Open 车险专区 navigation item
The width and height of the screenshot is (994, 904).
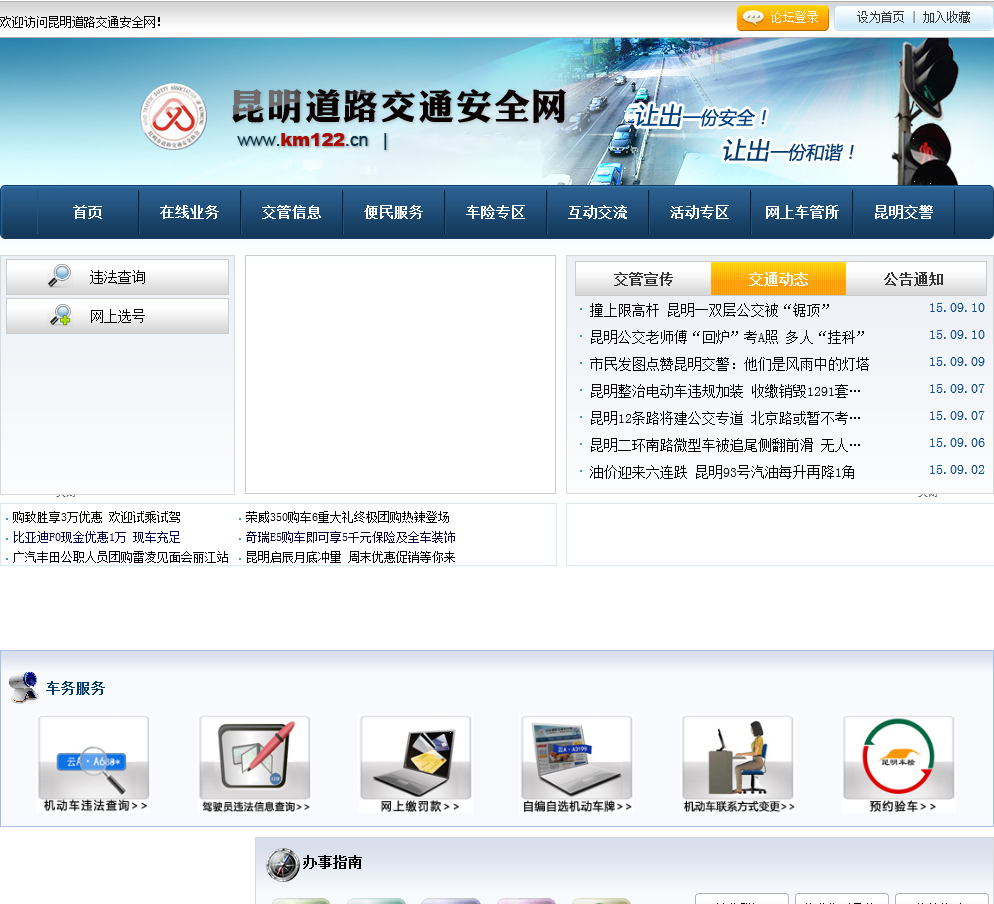pyautogui.click(x=495, y=212)
